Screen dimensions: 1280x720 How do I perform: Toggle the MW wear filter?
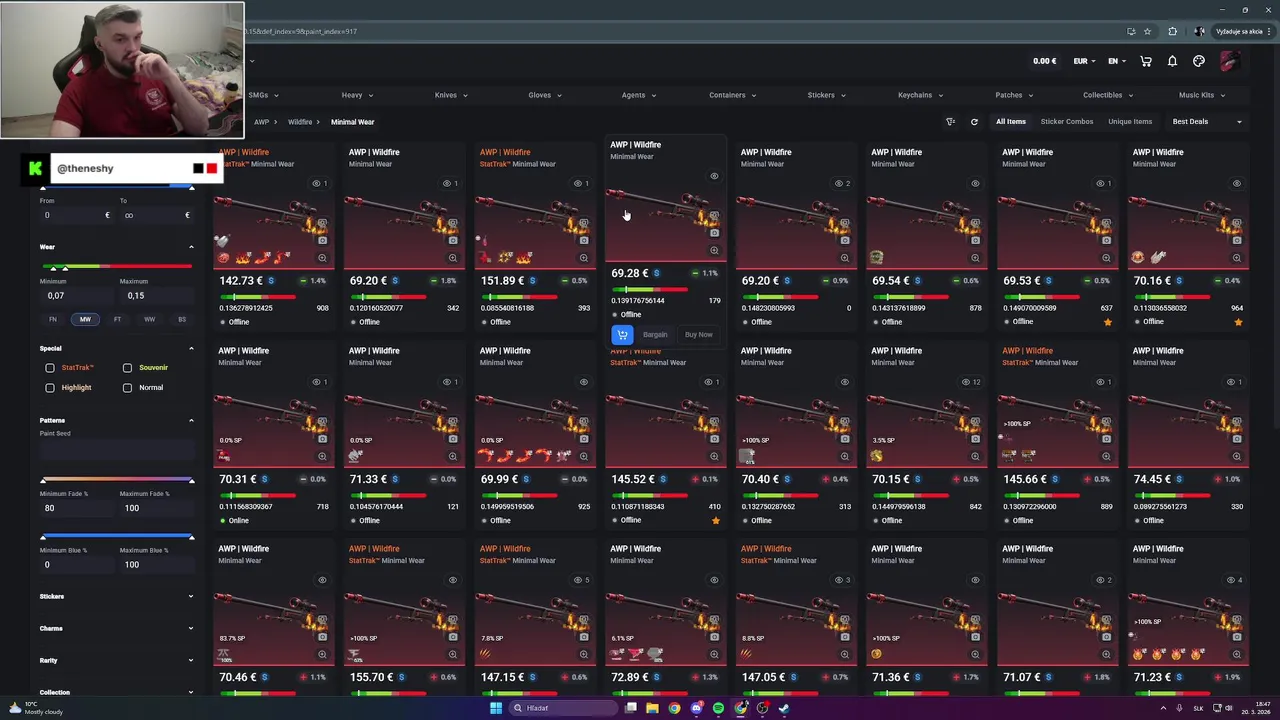point(85,319)
